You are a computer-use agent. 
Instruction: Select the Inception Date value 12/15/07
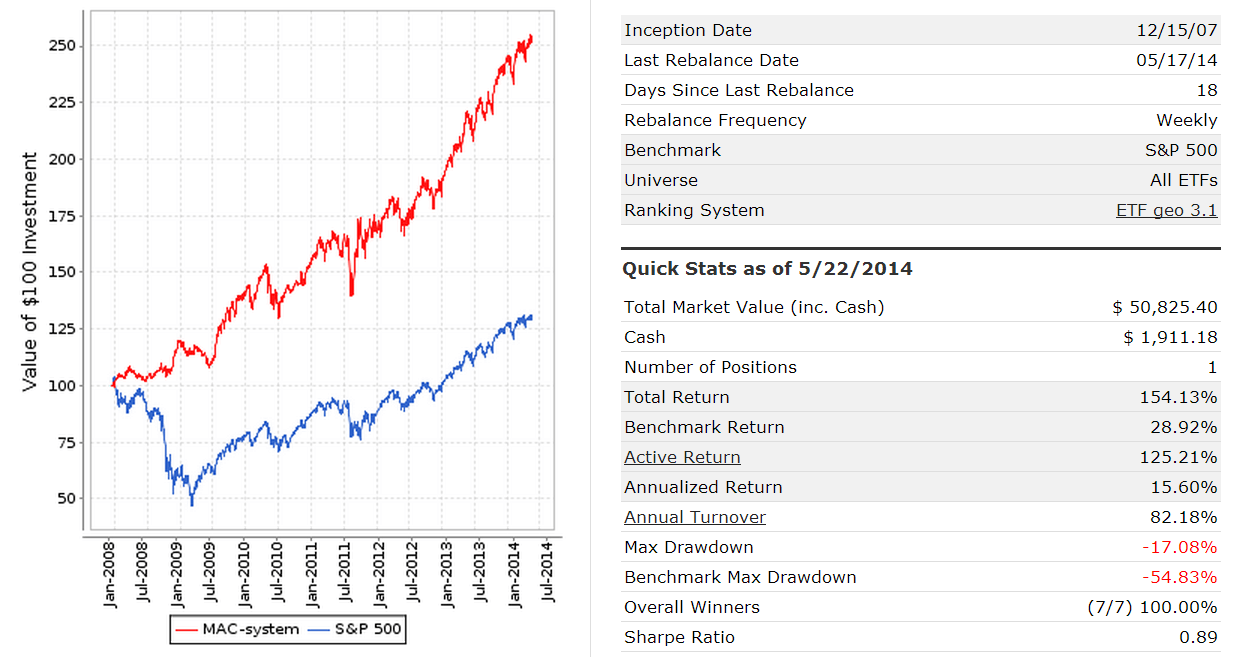[x=1179, y=30]
